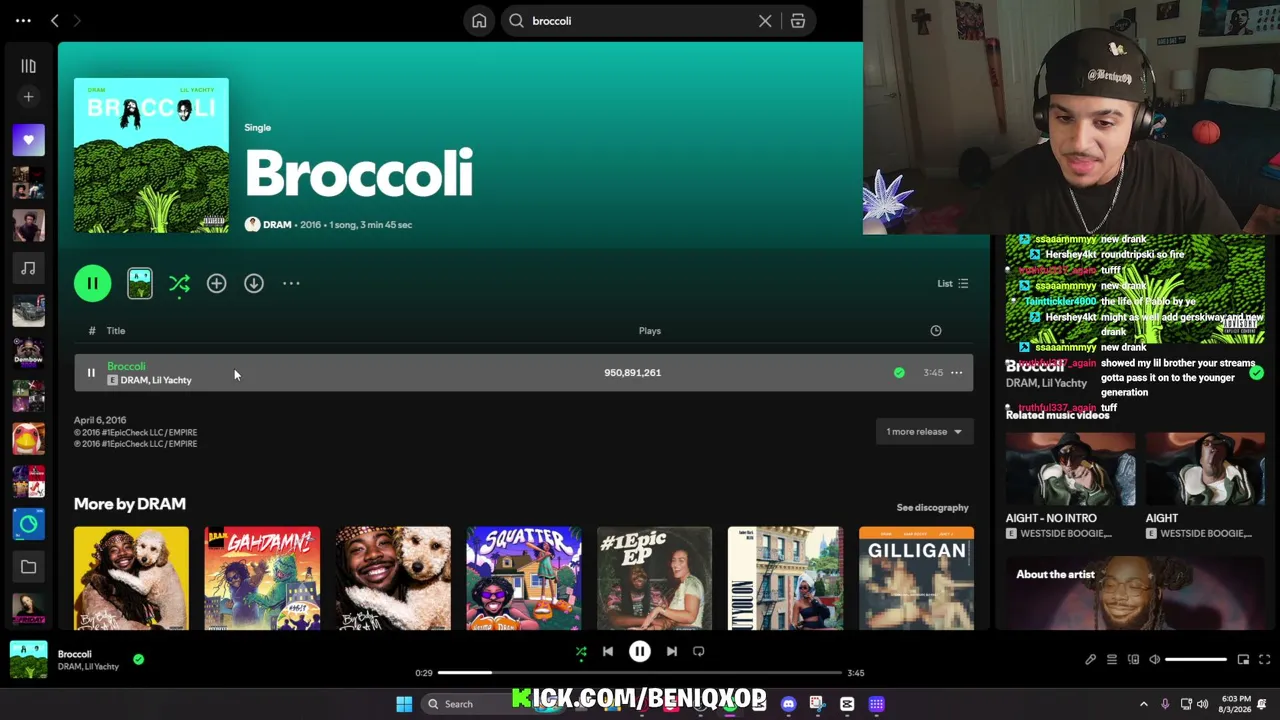The height and width of the screenshot is (720, 1280).
Task: Mute Spotify using the speaker icon
Action: 1154,660
